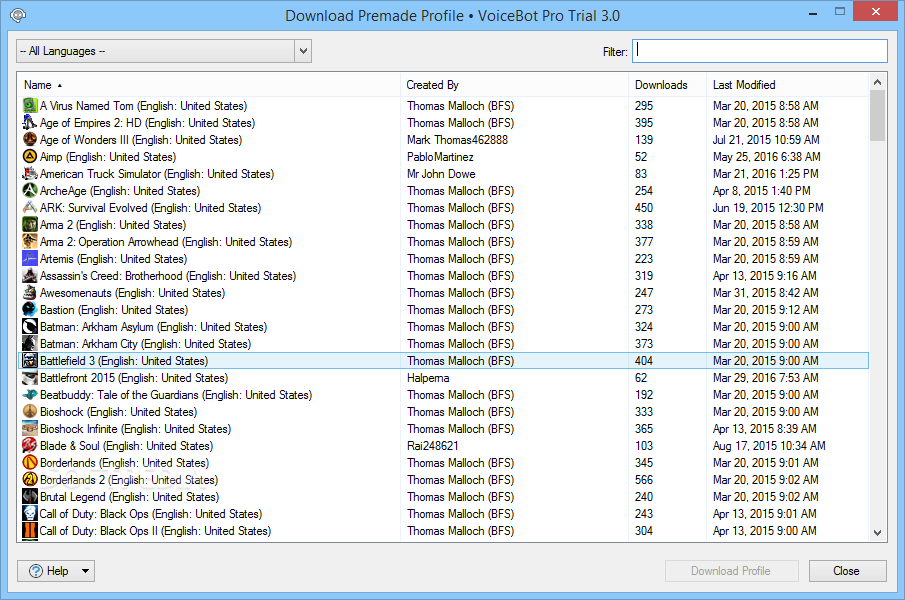Close the window using title bar X
The height and width of the screenshot is (600, 905).
point(876,11)
